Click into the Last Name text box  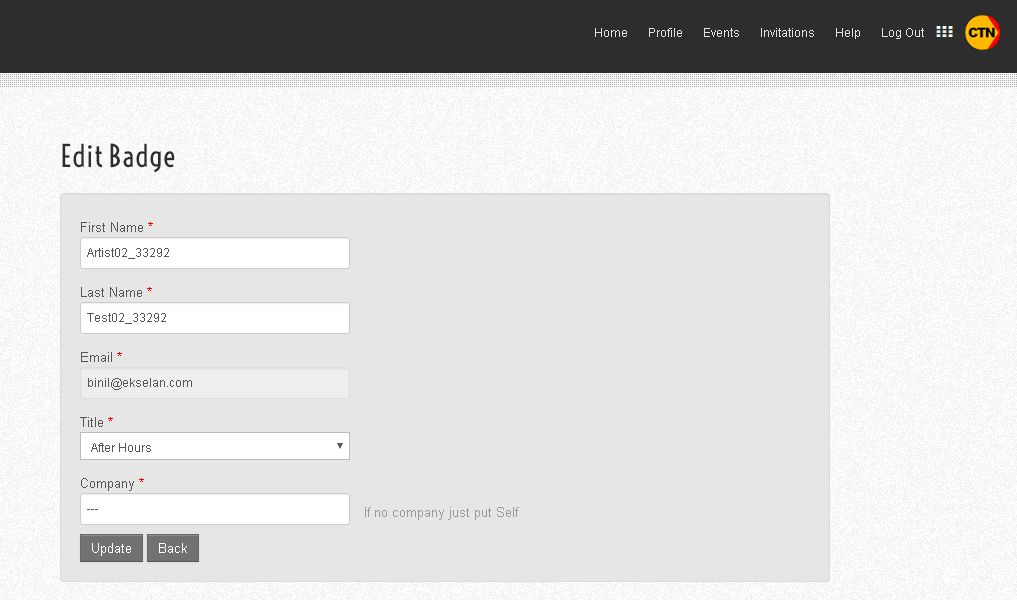click(x=215, y=318)
